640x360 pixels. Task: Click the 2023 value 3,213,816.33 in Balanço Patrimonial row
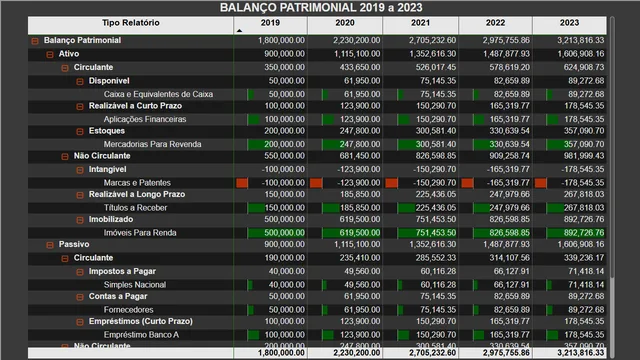pyautogui.click(x=580, y=40)
